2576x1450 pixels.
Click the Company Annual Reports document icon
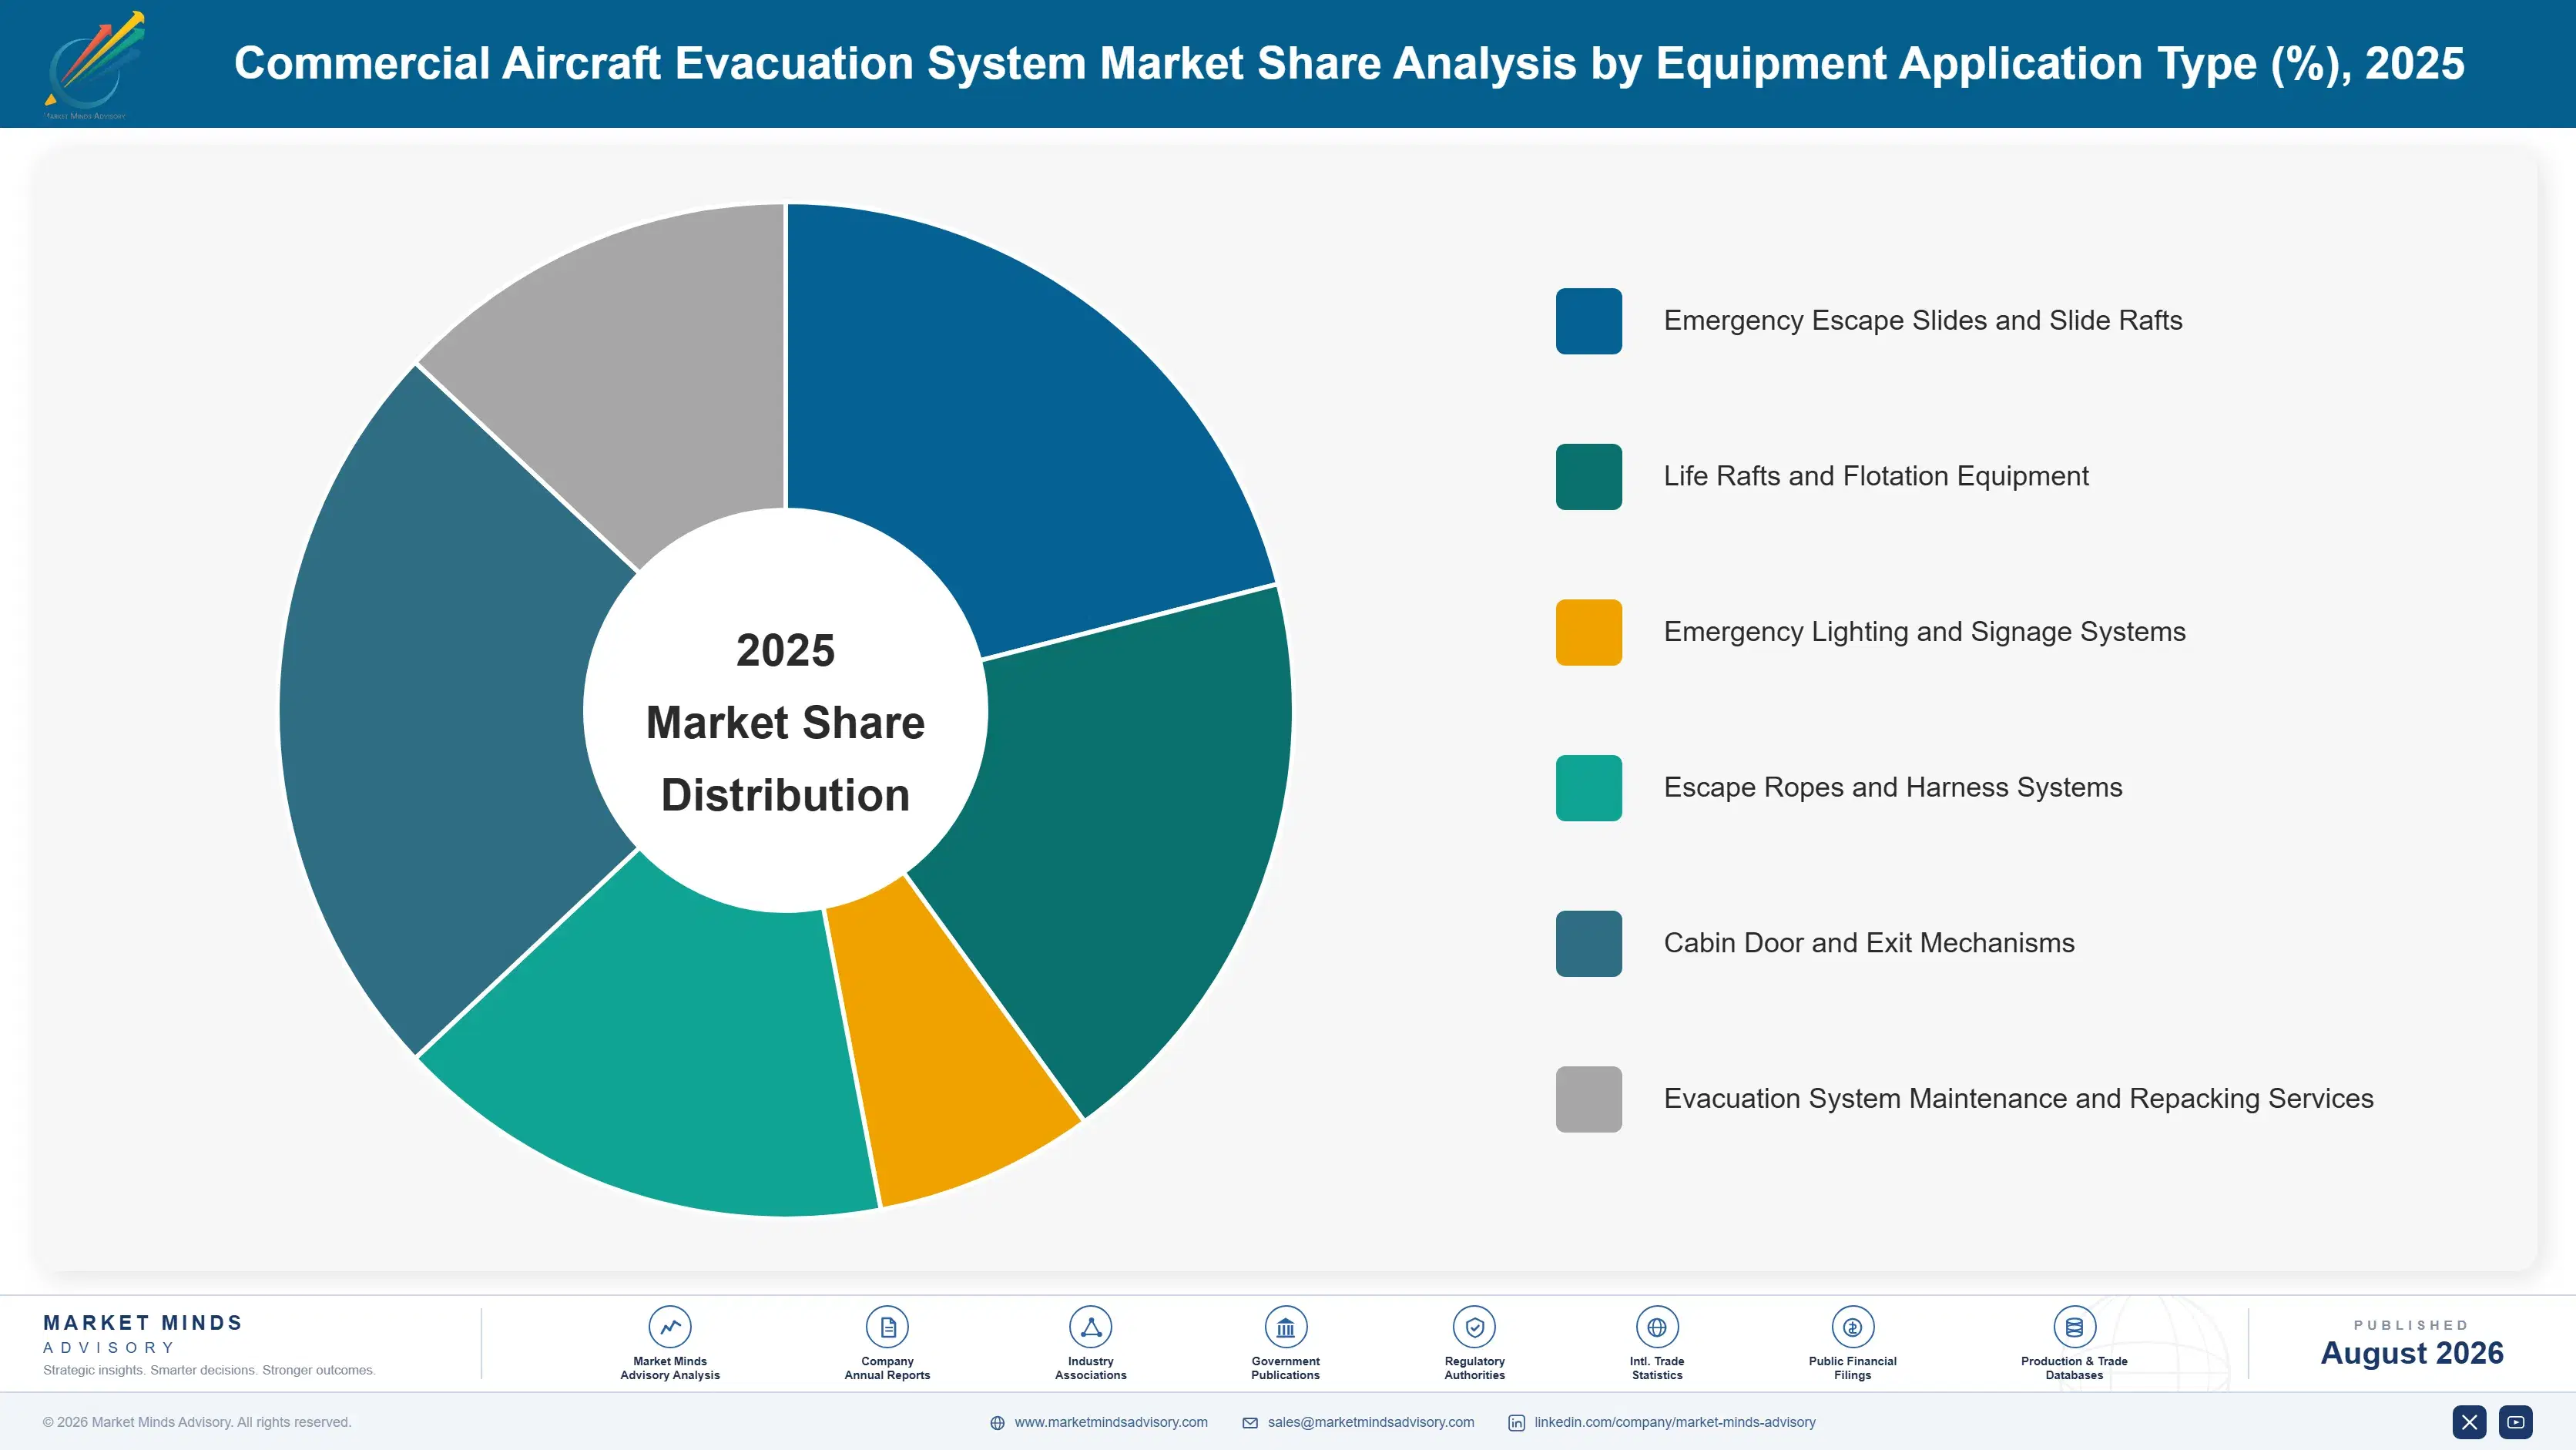[x=887, y=1327]
